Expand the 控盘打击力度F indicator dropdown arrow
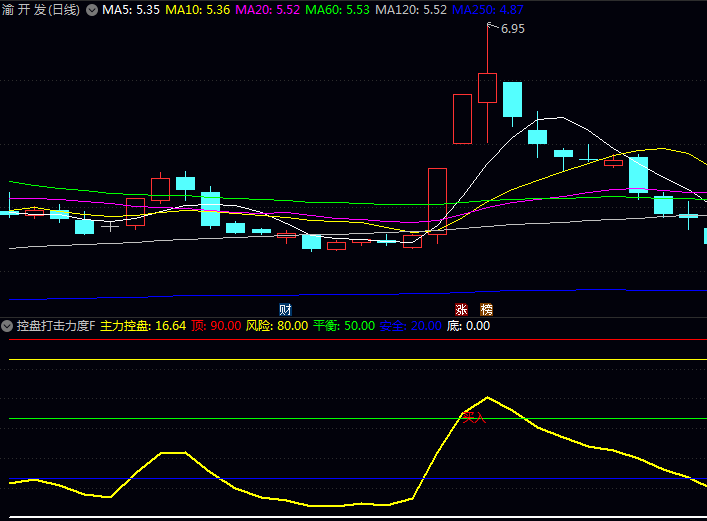Viewport: 707px width, 521px height. coord(8,326)
